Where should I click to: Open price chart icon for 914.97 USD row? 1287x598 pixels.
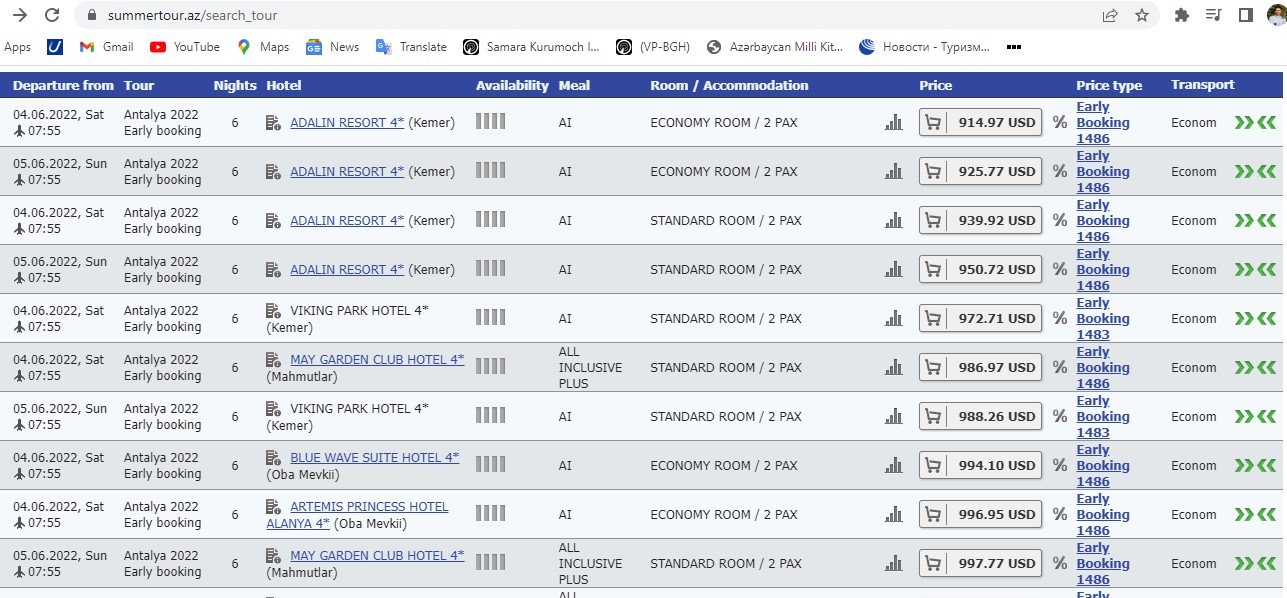coord(893,122)
